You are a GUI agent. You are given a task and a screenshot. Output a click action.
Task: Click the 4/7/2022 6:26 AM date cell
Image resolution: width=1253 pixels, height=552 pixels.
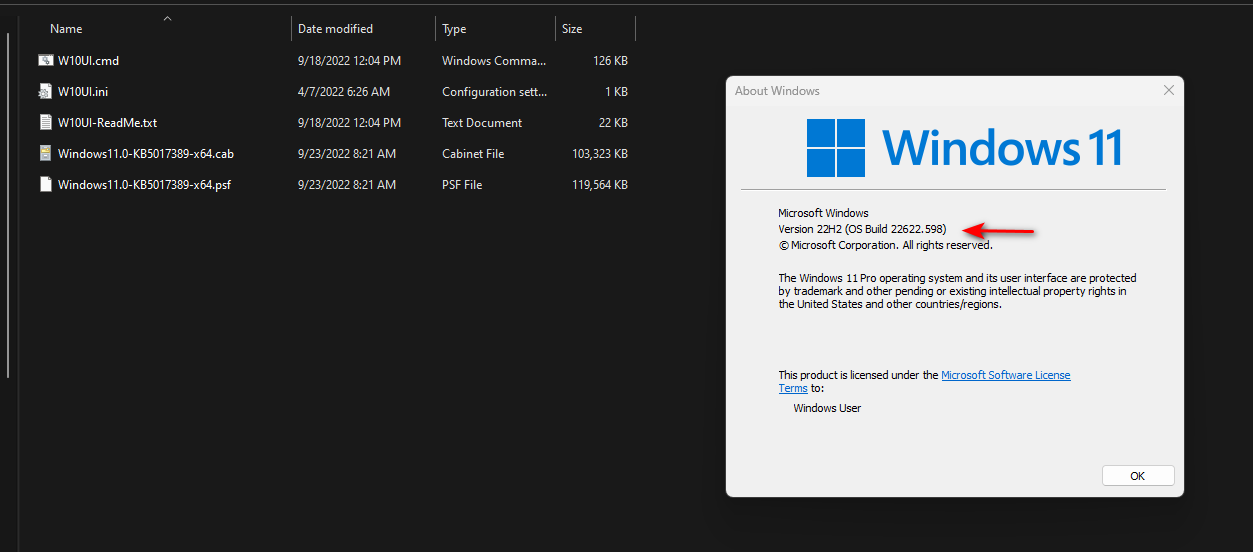[x=344, y=92]
